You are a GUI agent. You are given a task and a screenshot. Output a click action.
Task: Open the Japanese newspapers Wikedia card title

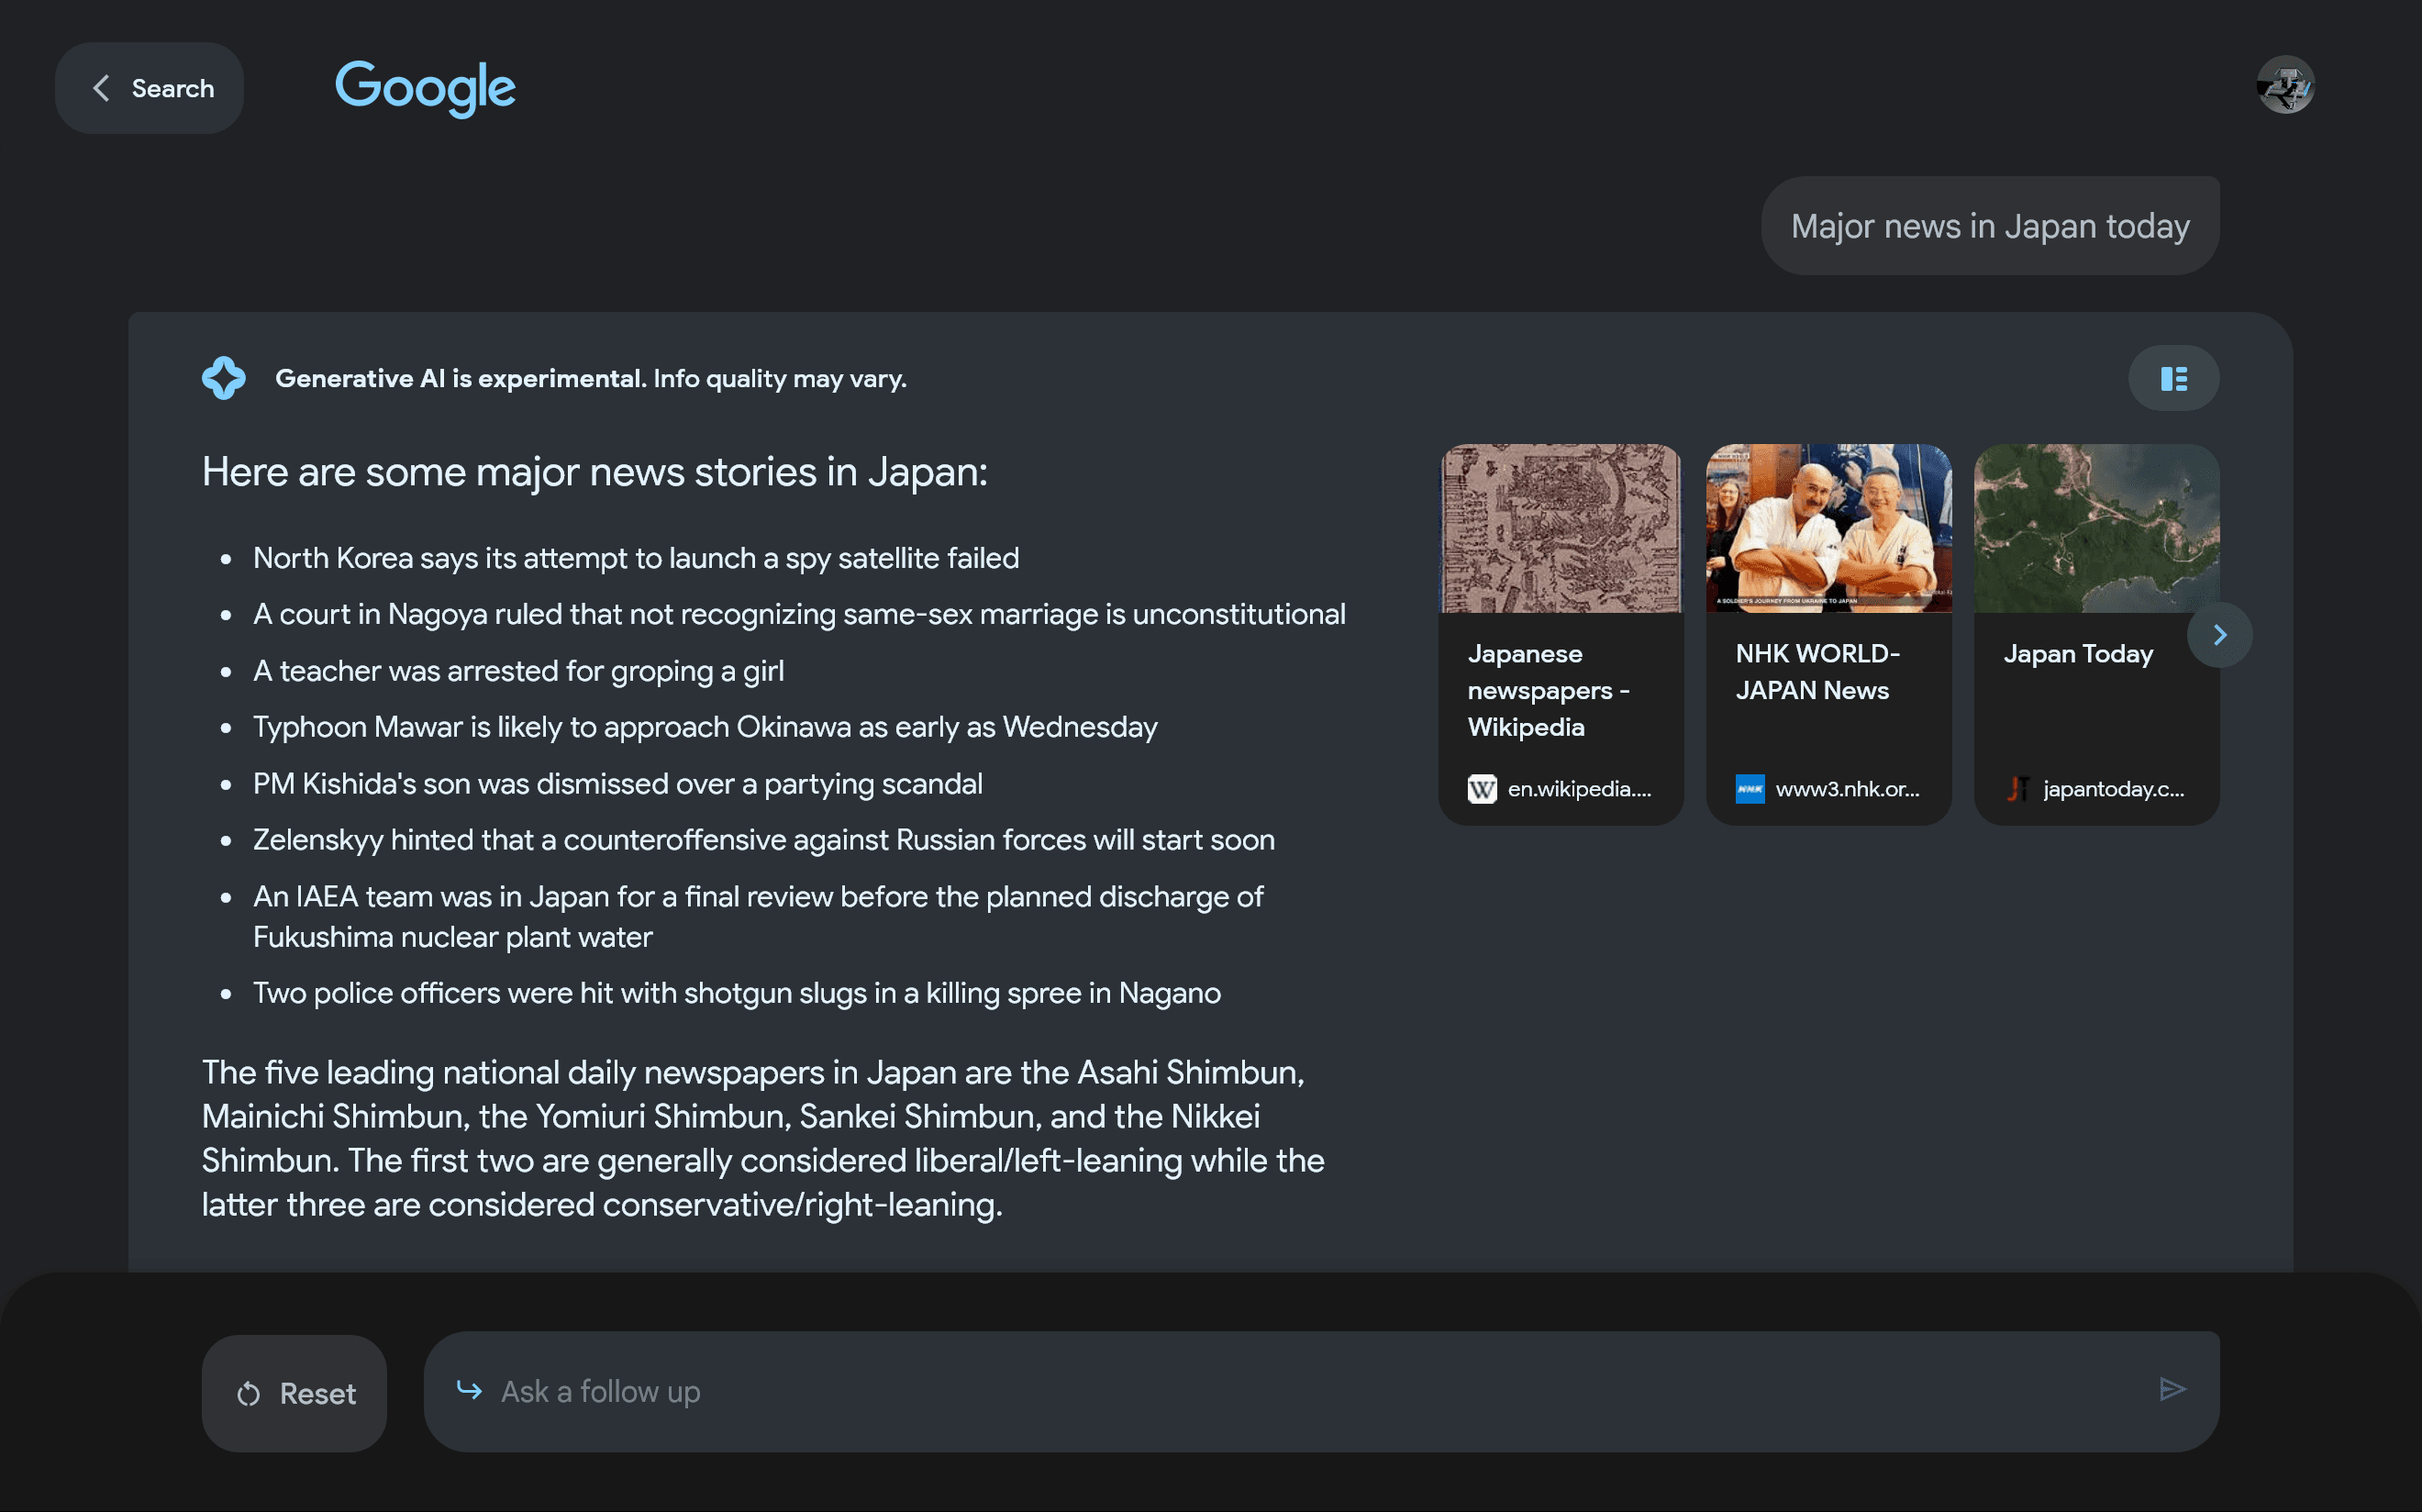(x=1548, y=690)
